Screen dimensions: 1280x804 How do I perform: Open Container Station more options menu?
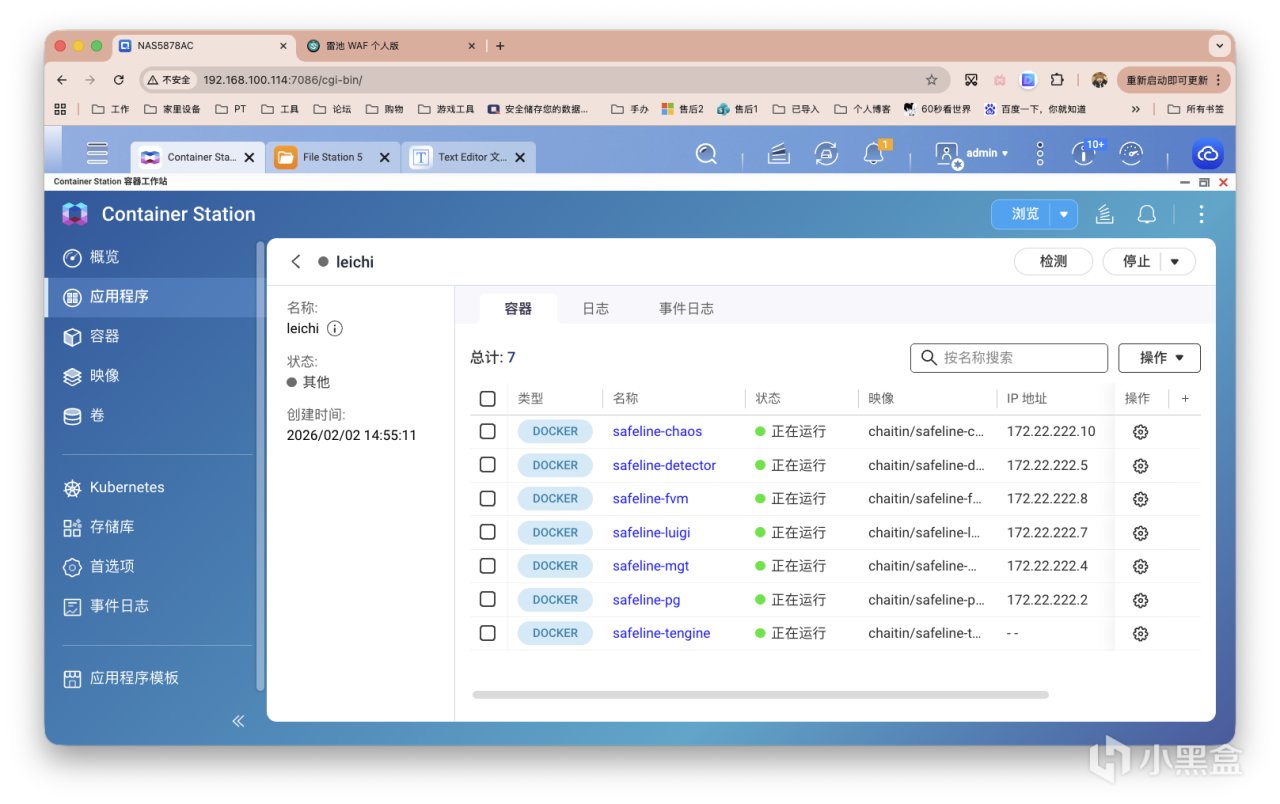(x=1201, y=214)
